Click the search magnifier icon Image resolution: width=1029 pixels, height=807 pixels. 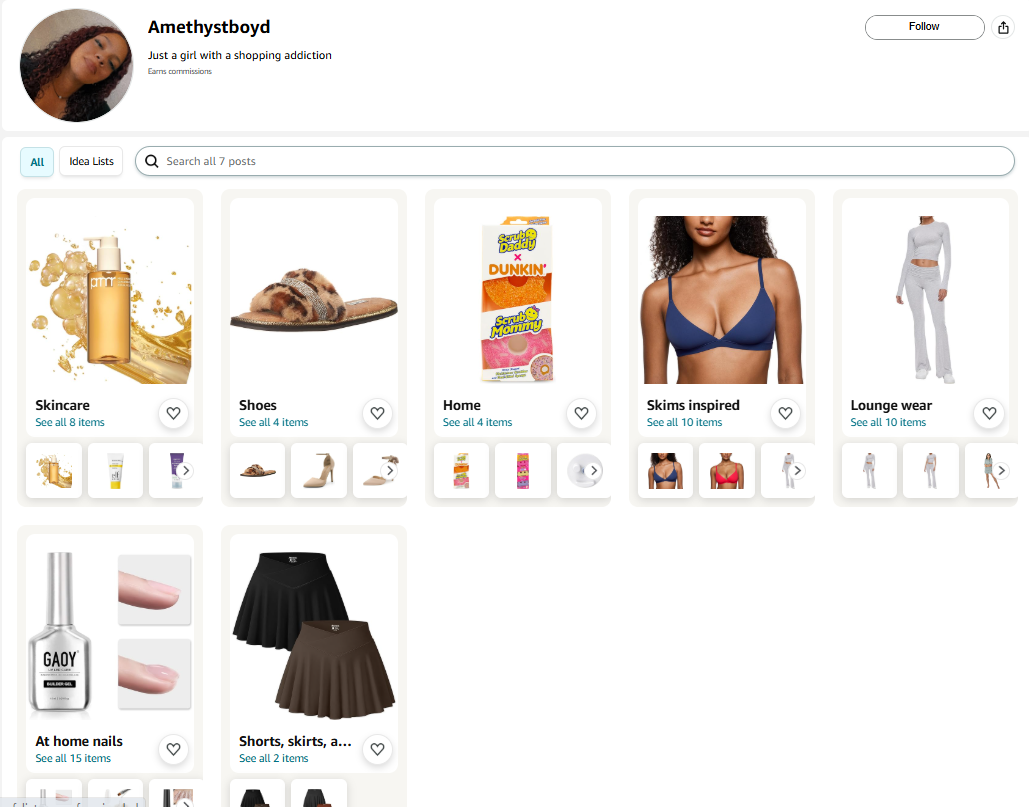(x=152, y=161)
